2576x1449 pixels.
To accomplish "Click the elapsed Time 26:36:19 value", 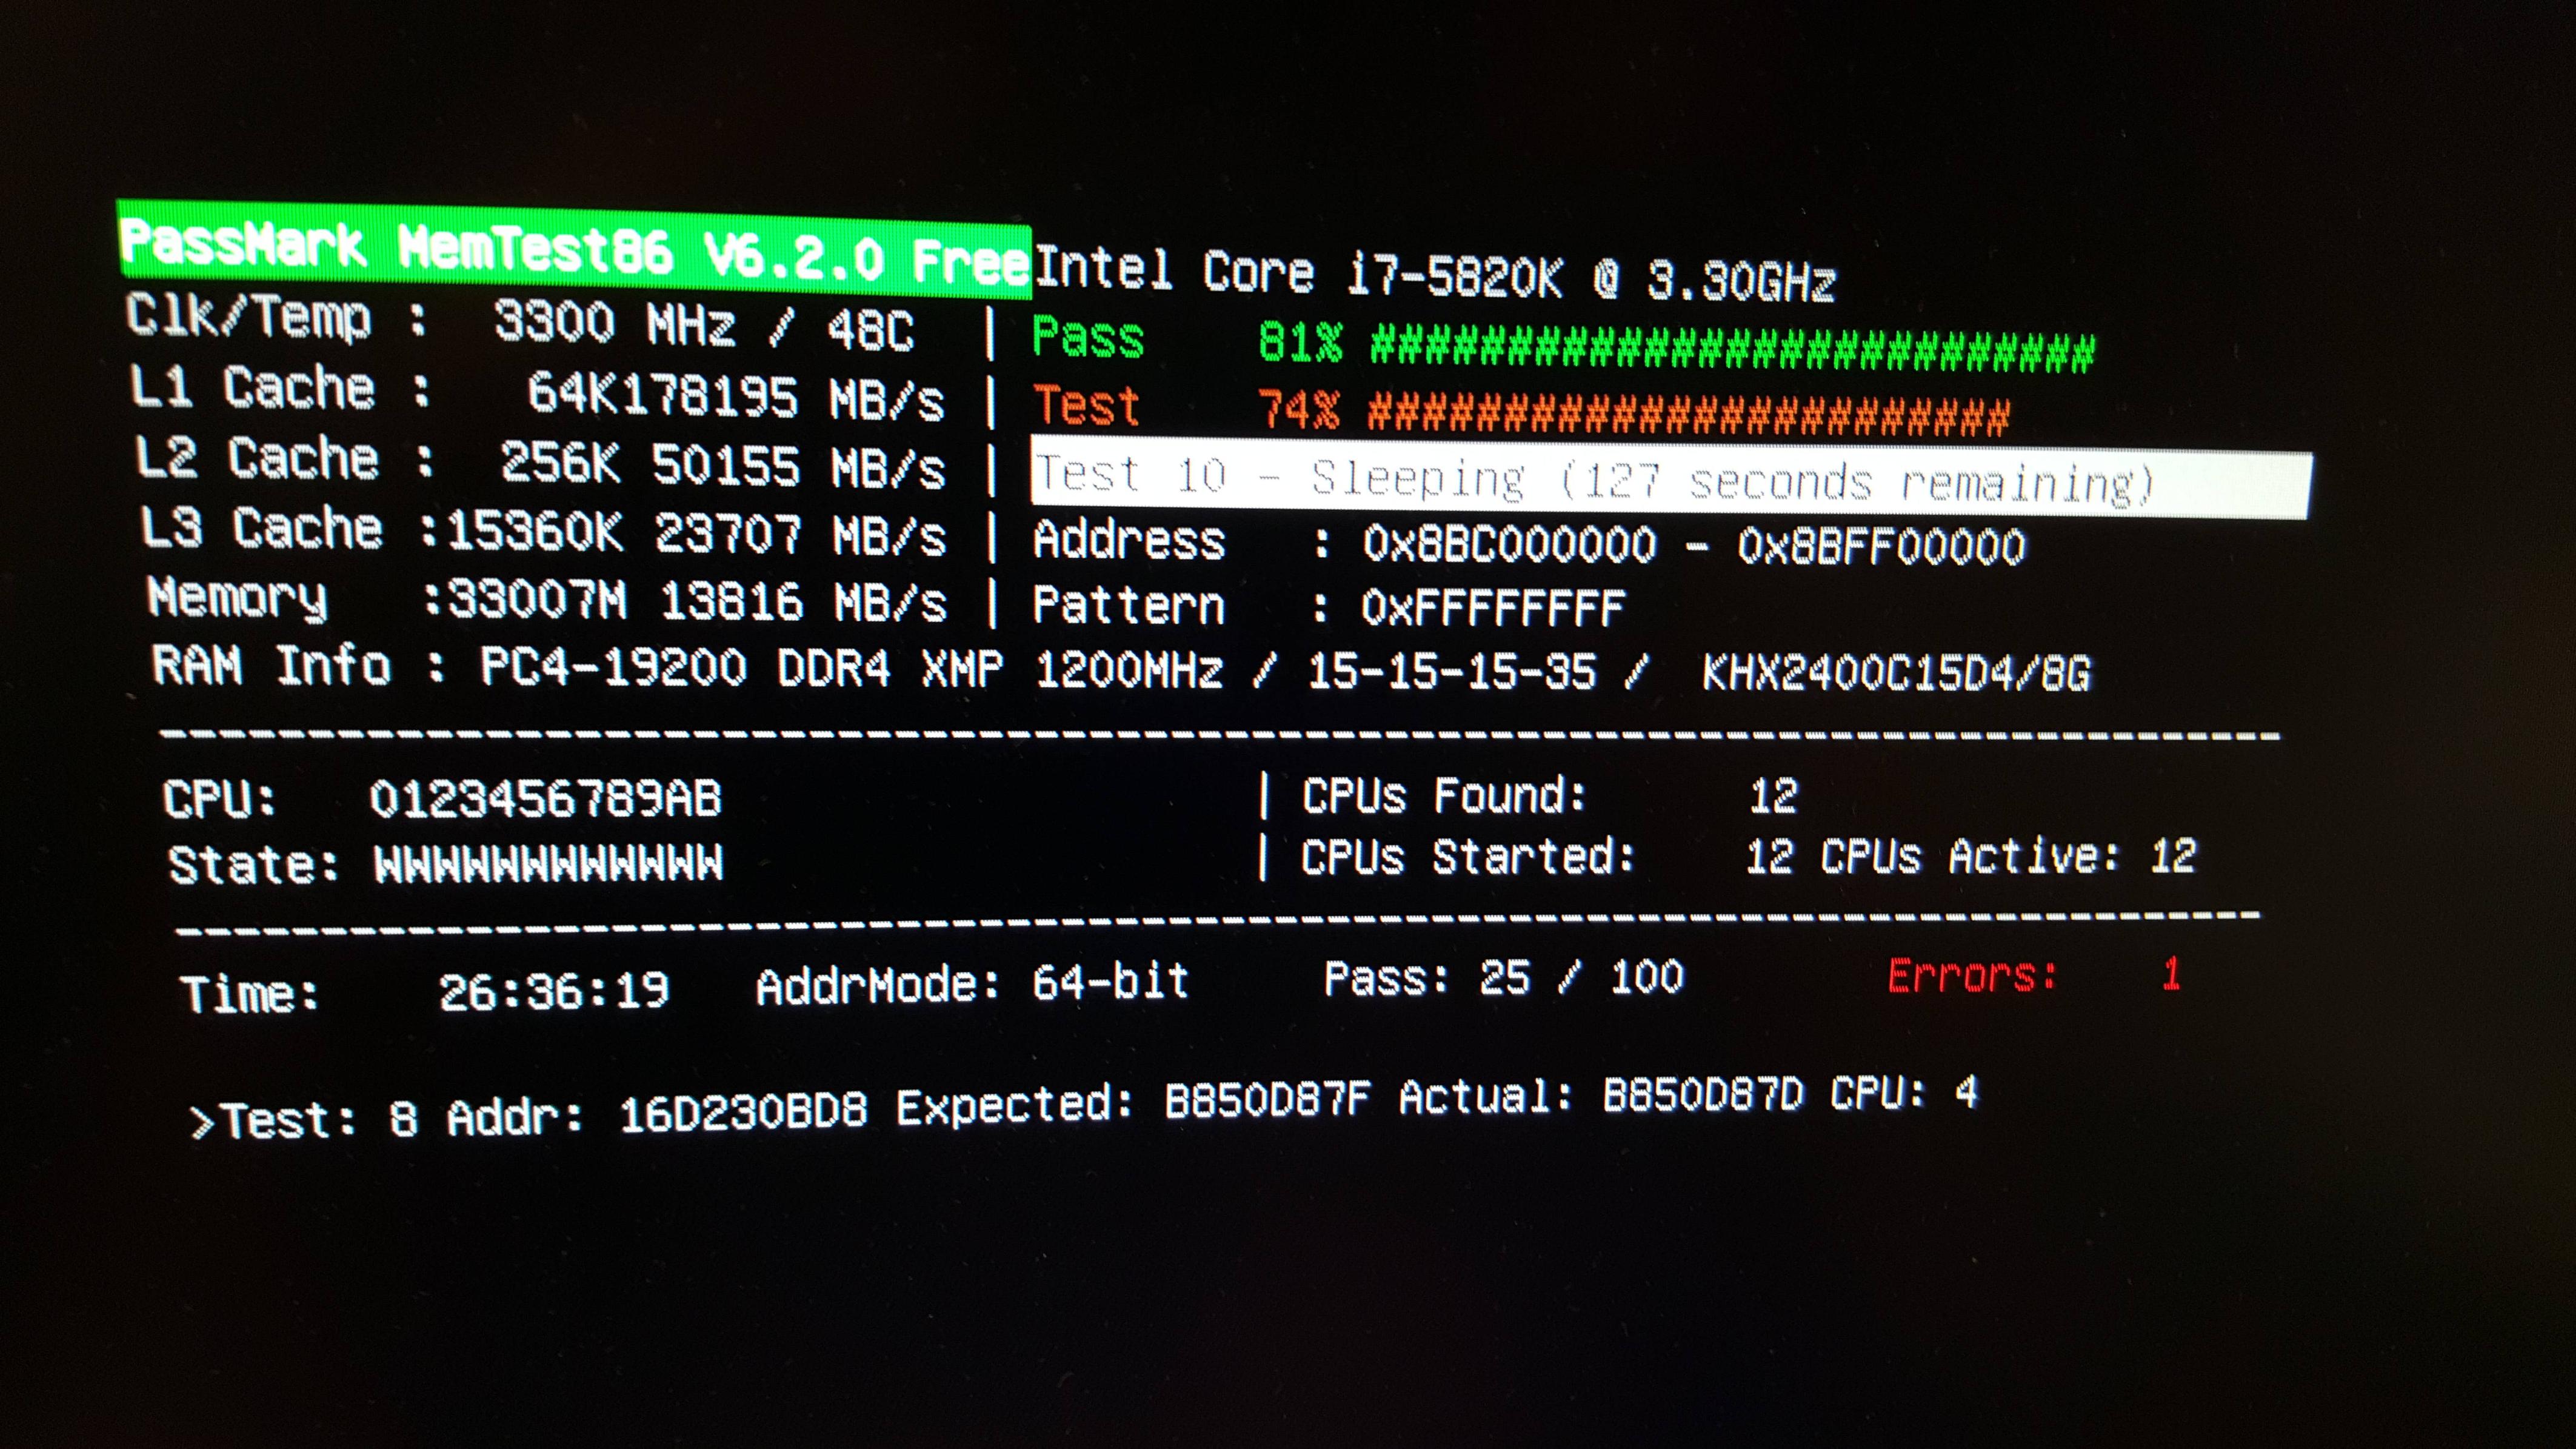I will pyautogui.click(x=553, y=991).
